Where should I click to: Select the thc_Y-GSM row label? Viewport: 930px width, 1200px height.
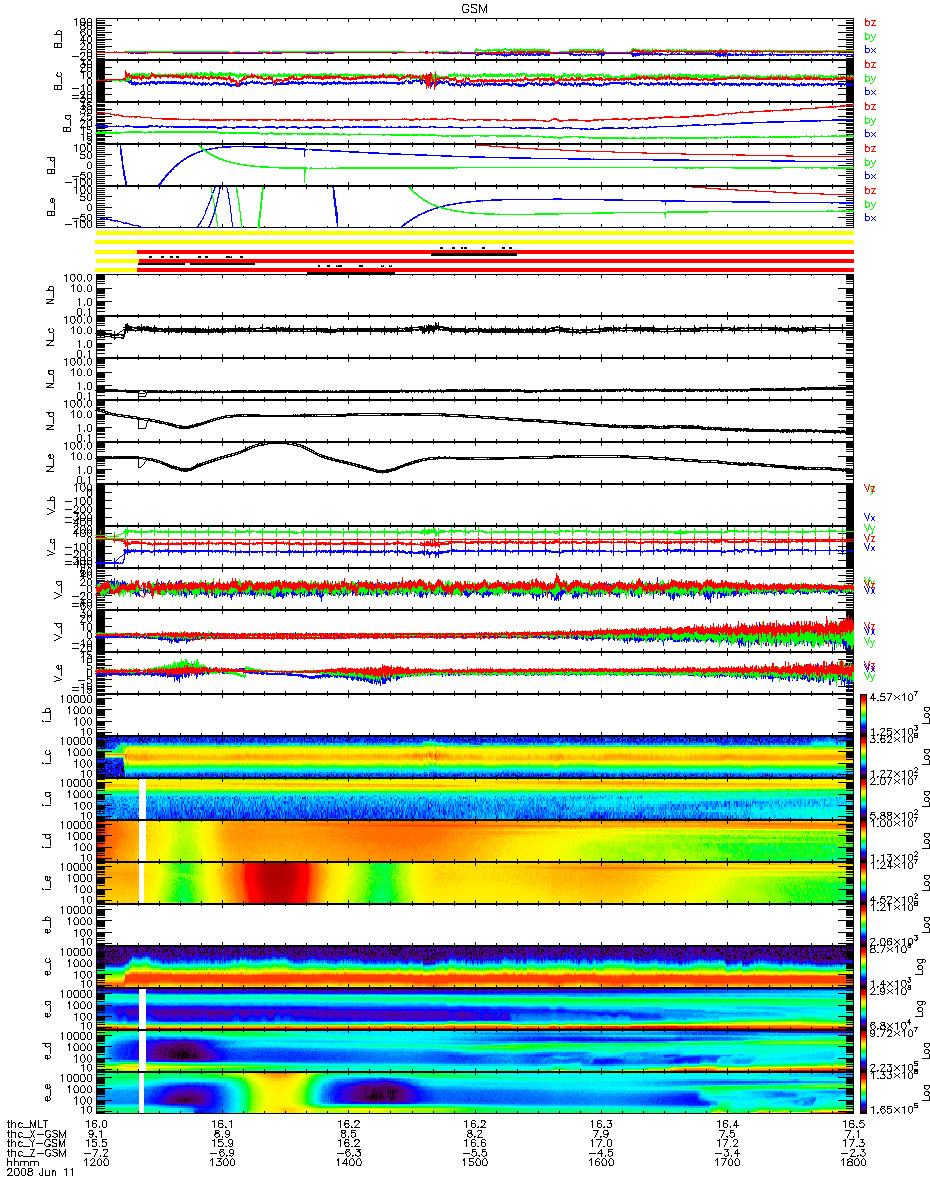pos(38,1141)
